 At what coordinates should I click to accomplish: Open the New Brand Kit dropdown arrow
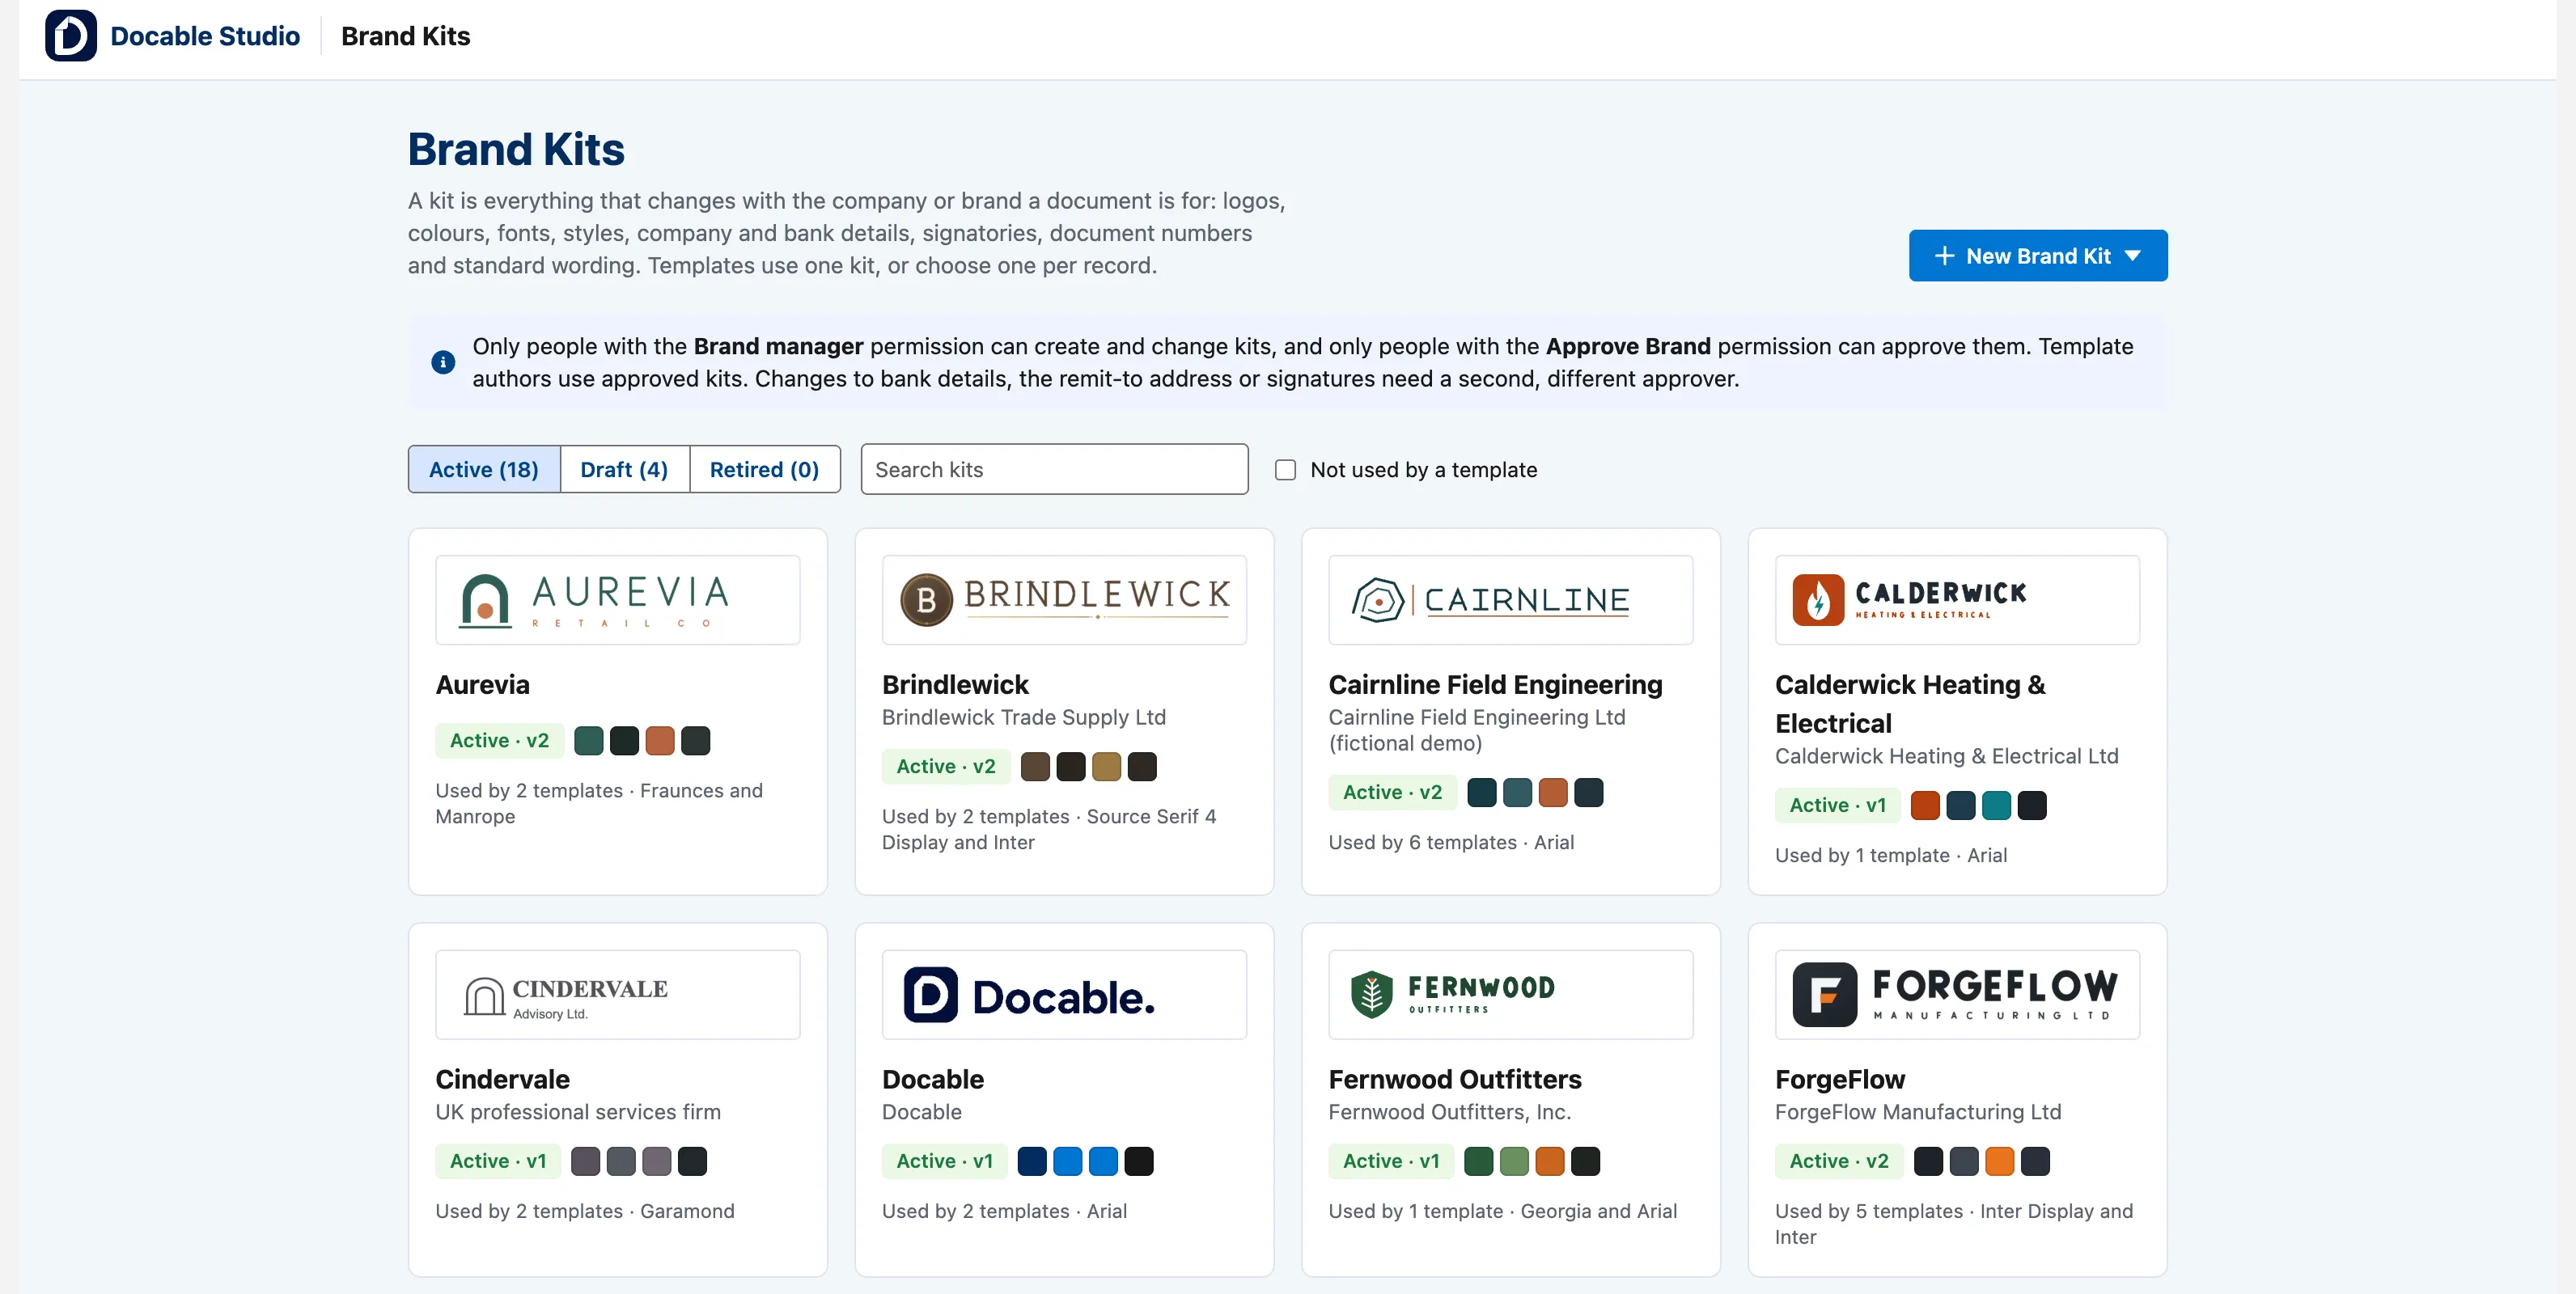point(2133,256)
